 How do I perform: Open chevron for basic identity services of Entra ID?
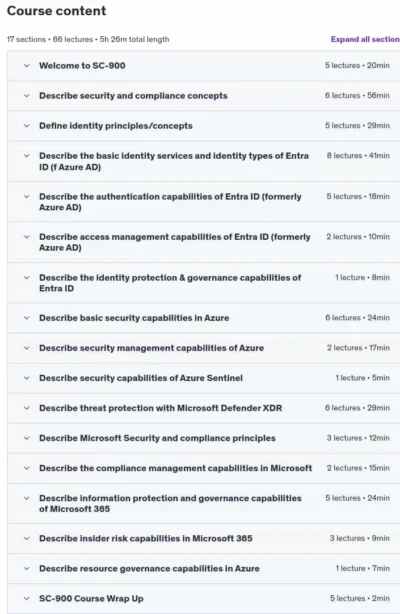click(27, 156)
